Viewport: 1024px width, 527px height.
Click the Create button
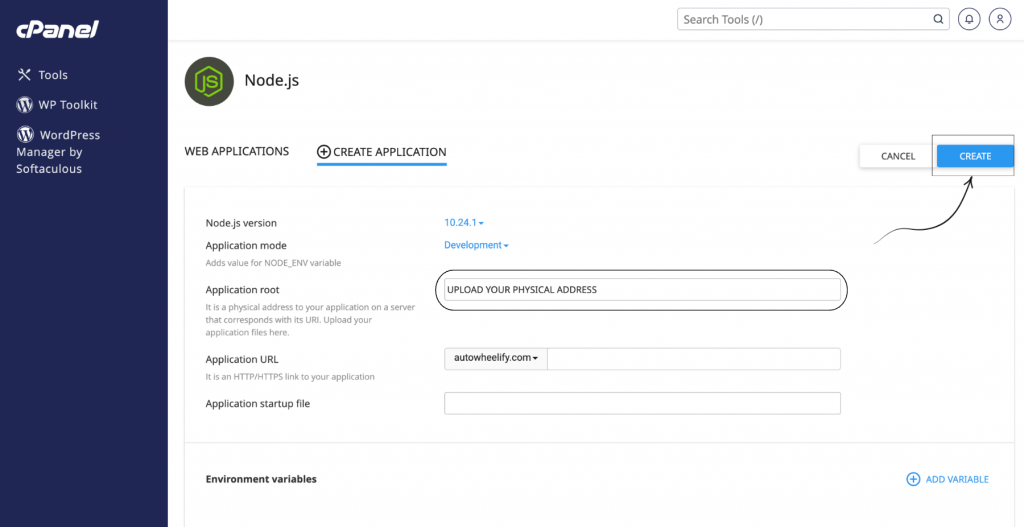(x=975, y=156)
